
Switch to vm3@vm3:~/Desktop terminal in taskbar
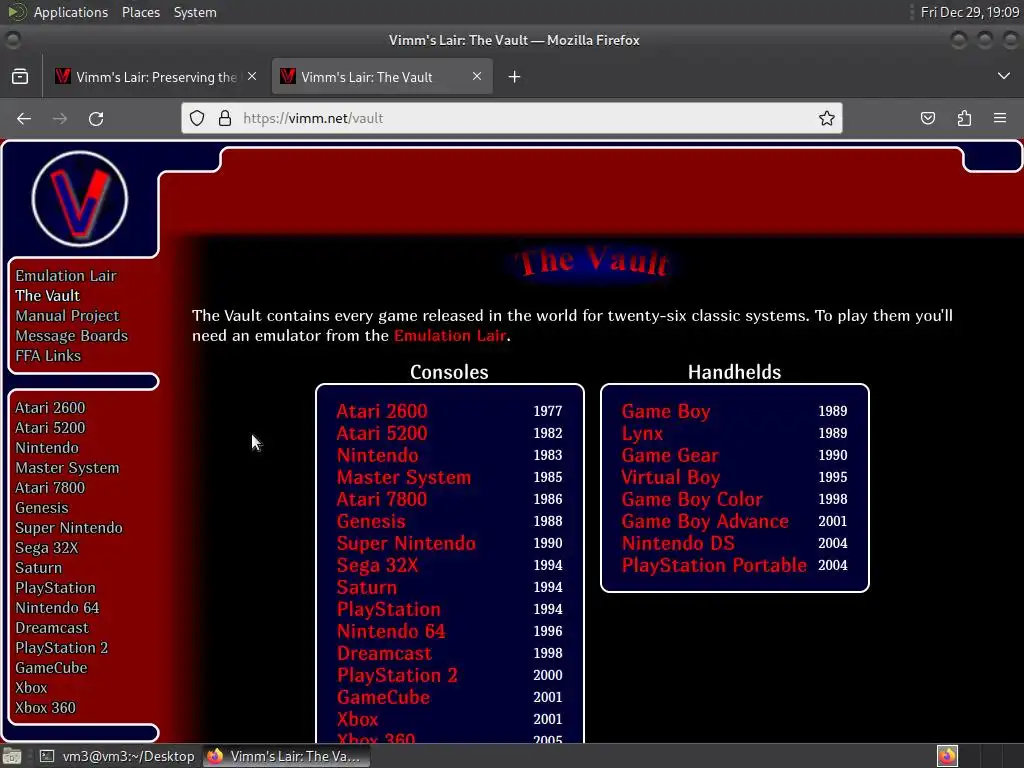(118, 756)
